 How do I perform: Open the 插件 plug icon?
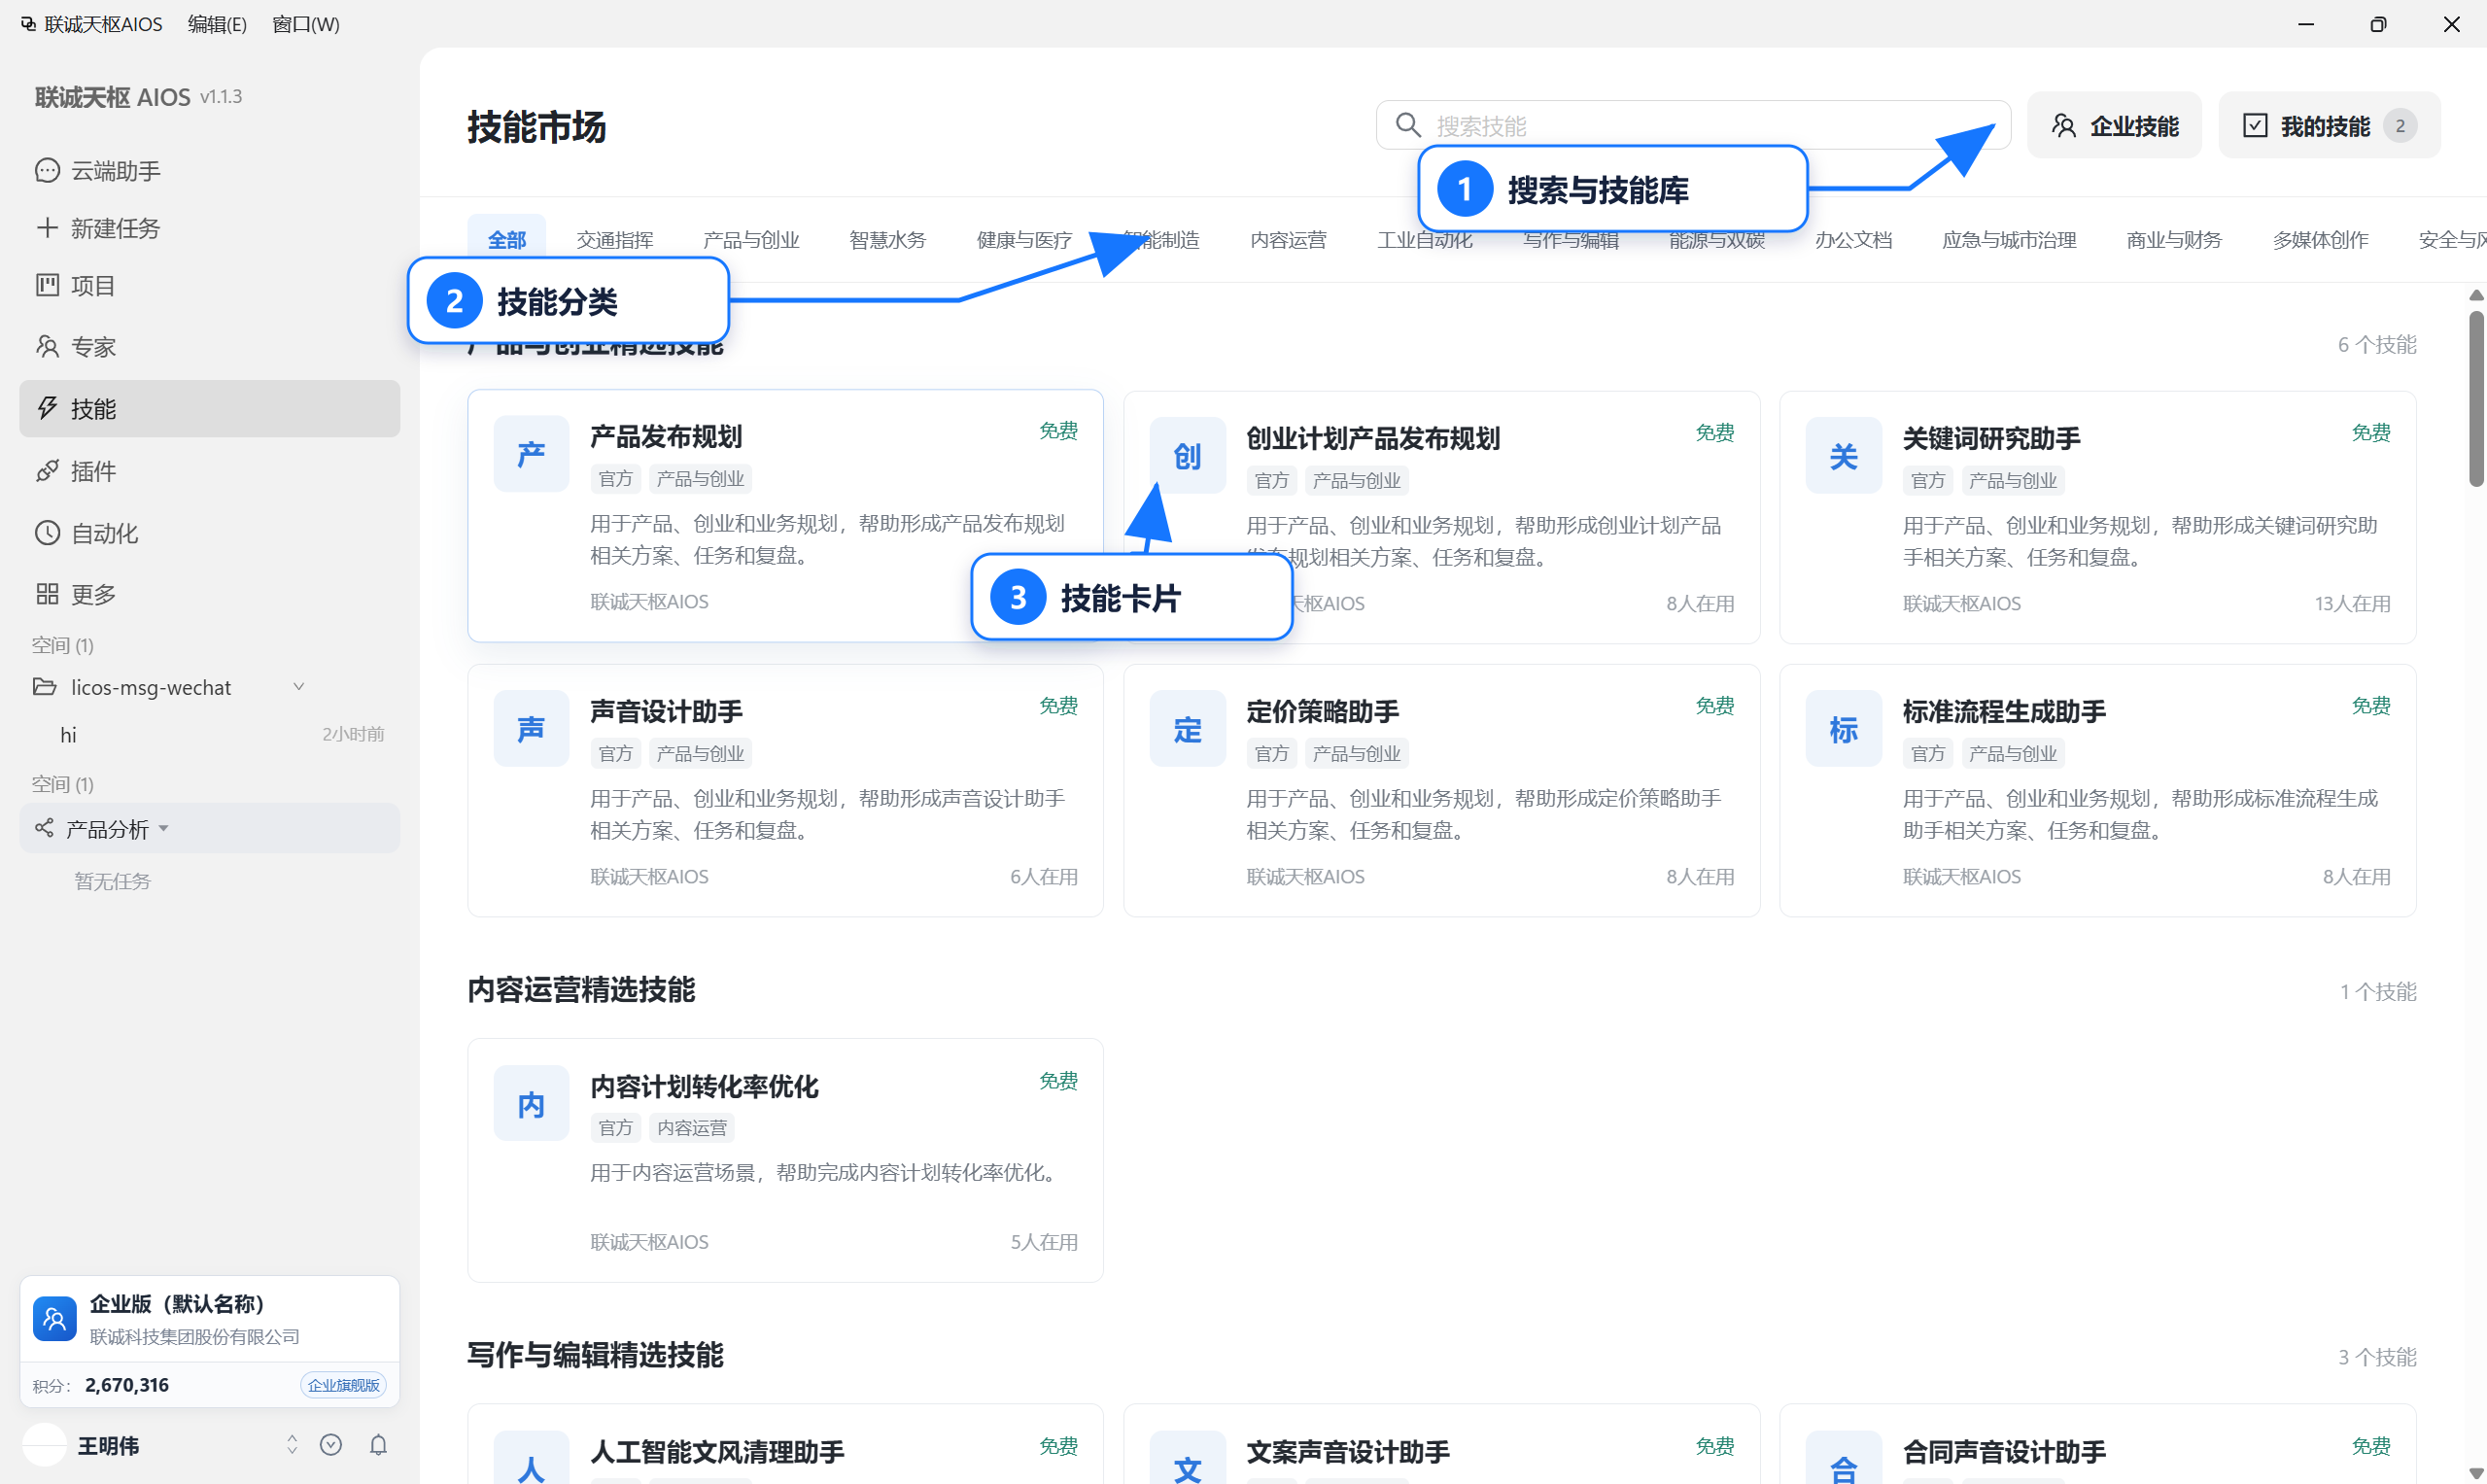[47, 471]
